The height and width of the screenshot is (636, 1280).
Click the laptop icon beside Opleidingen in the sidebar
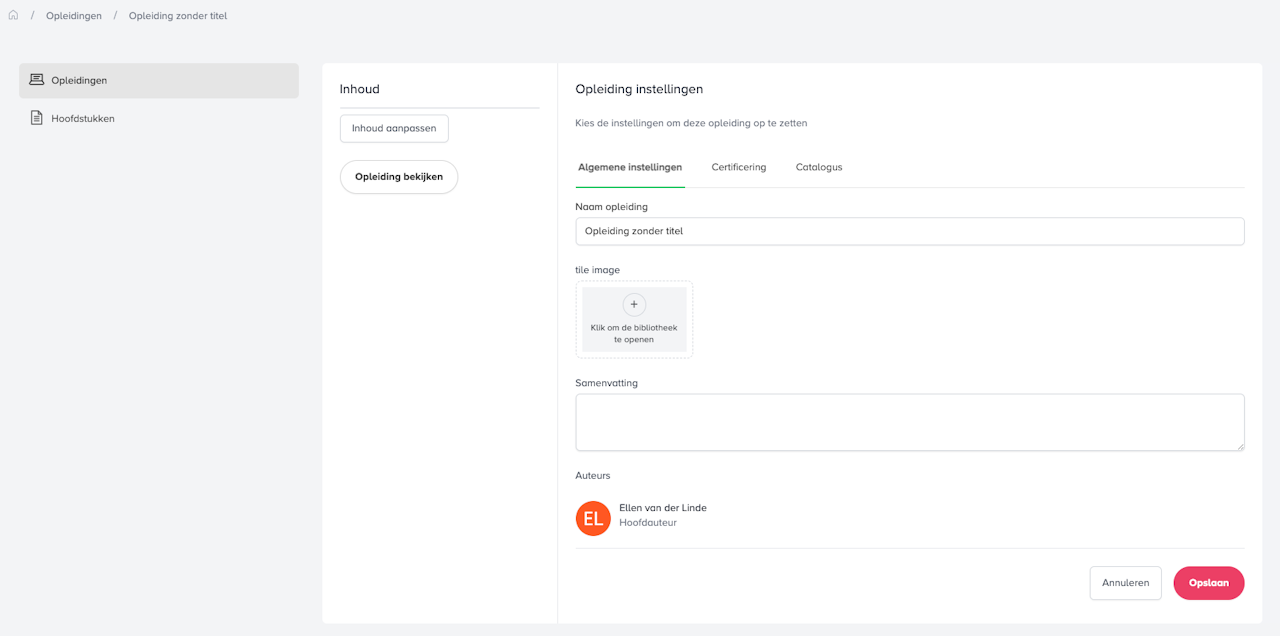37,80
